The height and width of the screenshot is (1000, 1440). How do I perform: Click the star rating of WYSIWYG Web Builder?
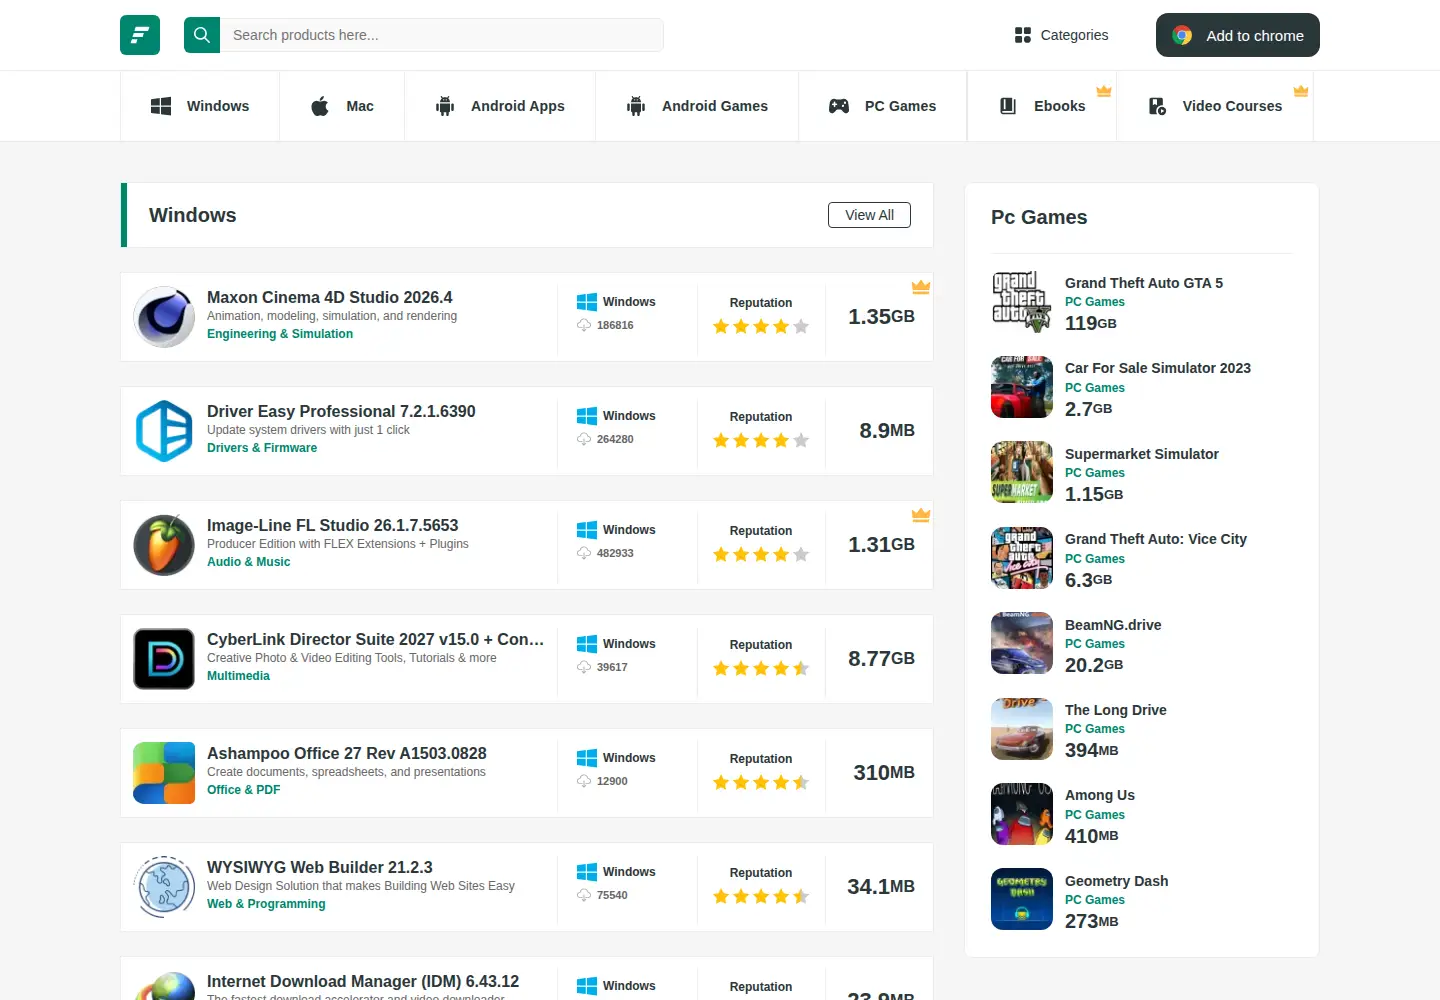761,896
